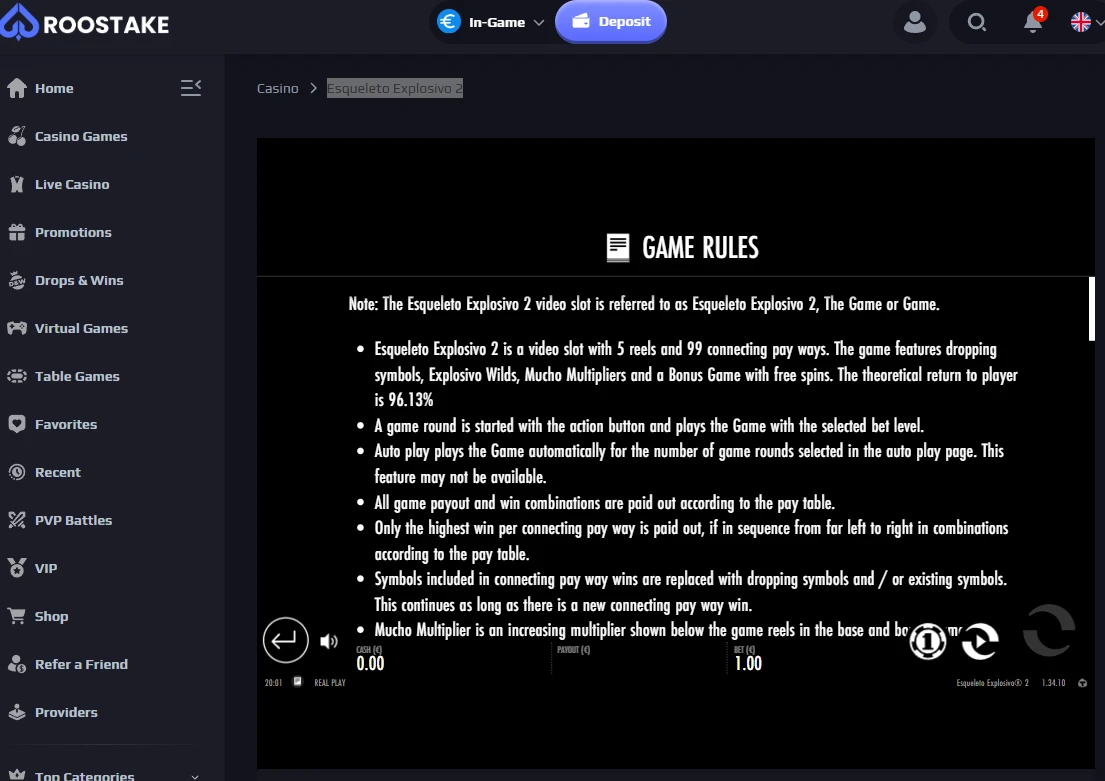The width and height of the screenshot is (1105, 781).
Task: Click the Payout label
Action: tap(574, 649)
